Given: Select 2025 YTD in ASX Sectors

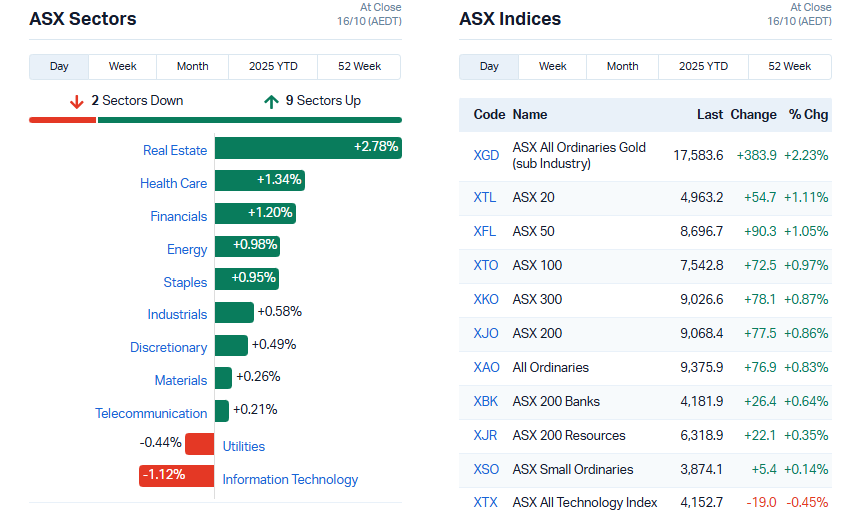Looking at the screenshot, I should 273,67.
